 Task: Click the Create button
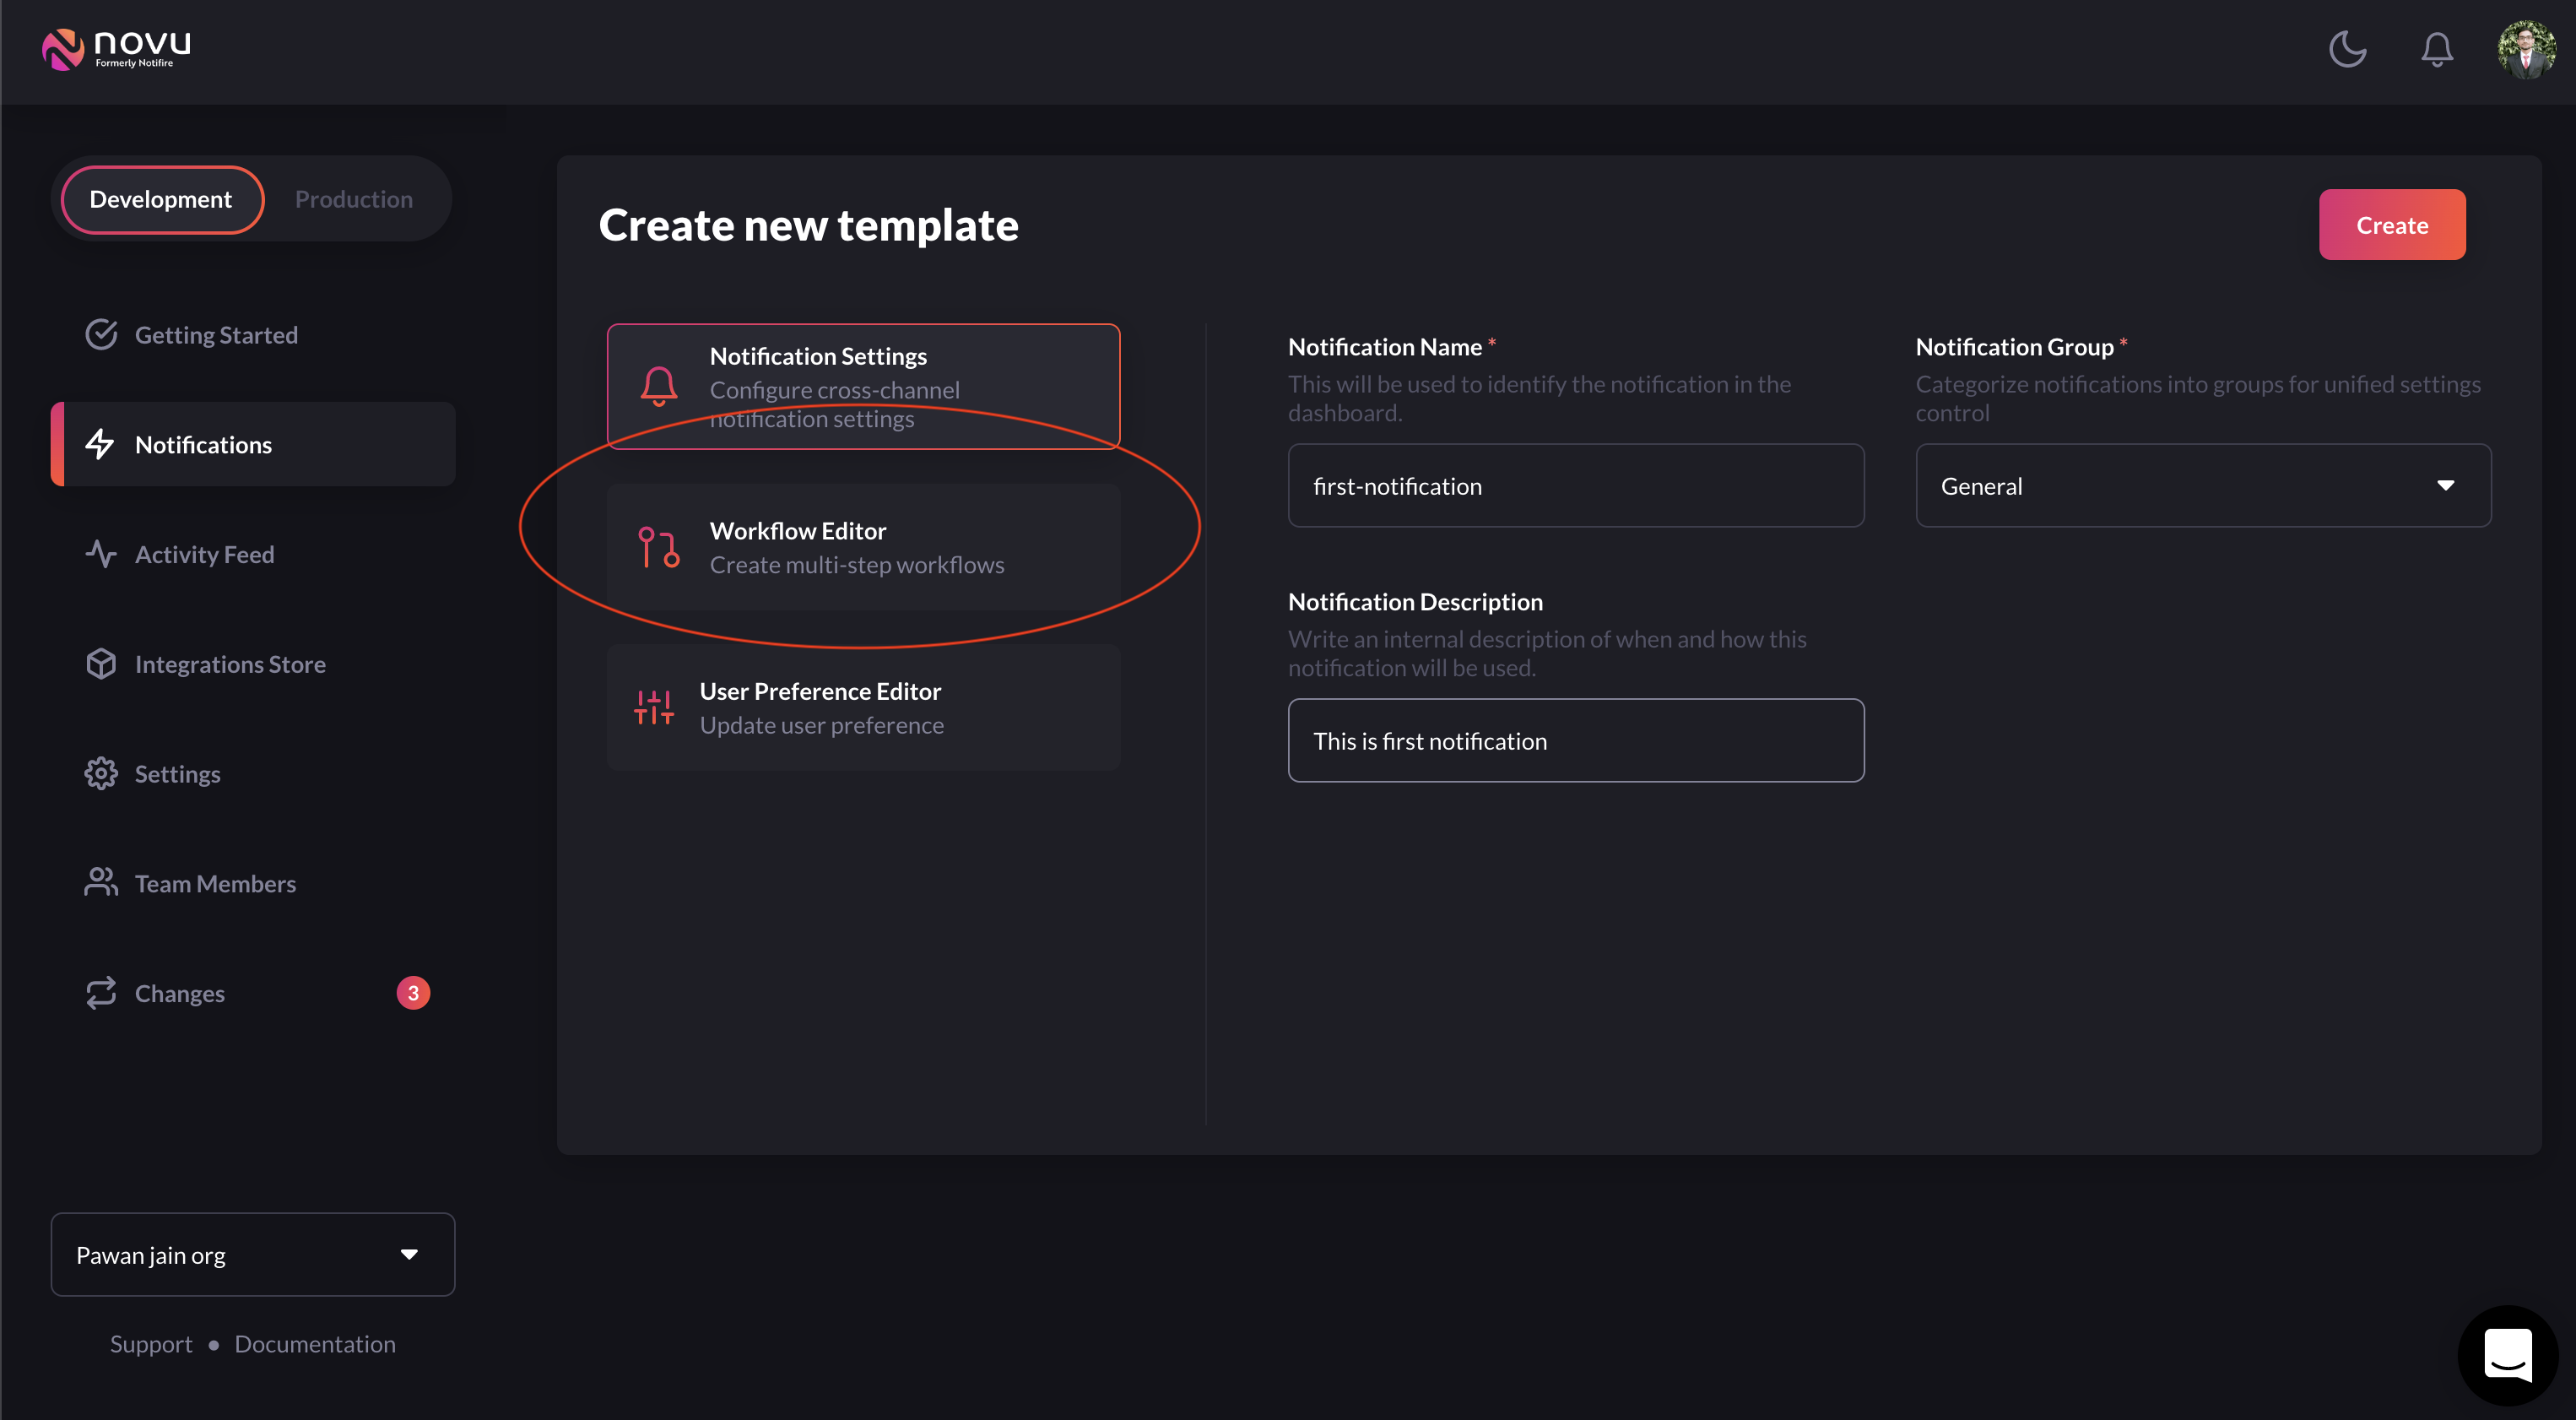pyautogui.click(x=2391, y=224)
